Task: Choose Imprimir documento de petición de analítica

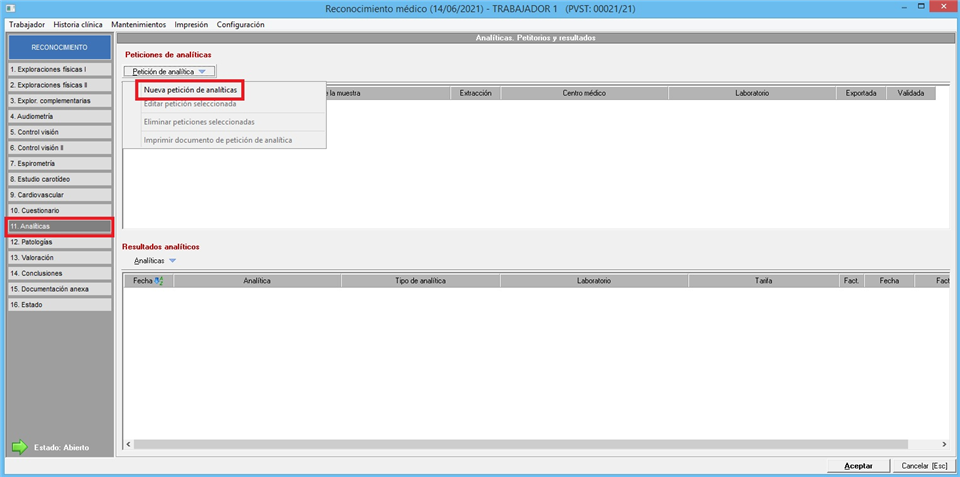Action: [x=217, y=140]
